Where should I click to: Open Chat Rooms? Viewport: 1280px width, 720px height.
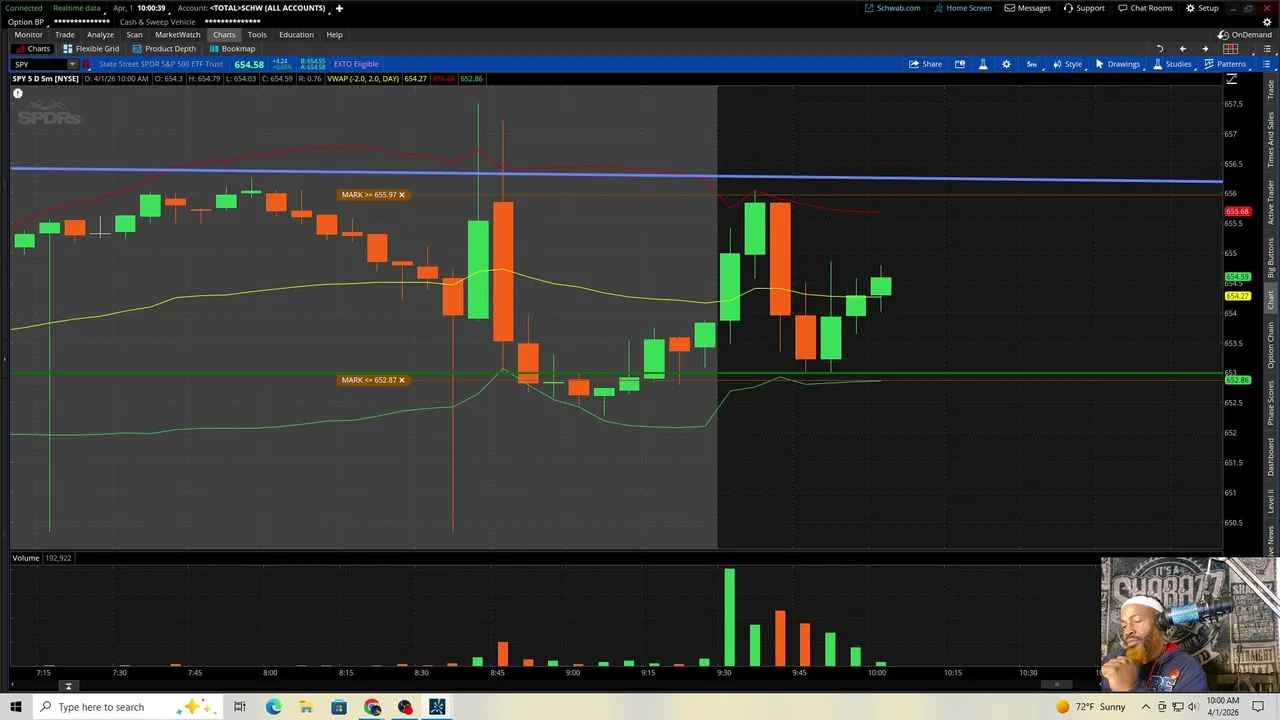pos(1145,8)
